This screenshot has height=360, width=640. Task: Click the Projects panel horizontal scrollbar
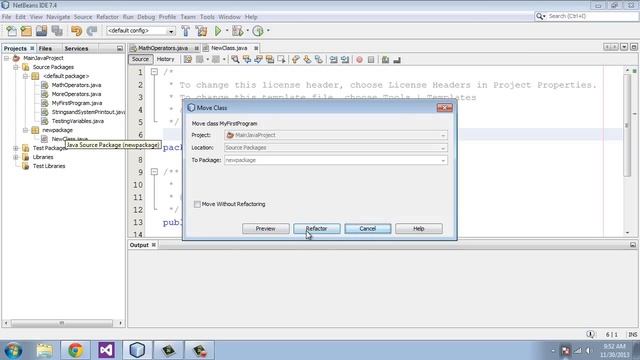62,323
